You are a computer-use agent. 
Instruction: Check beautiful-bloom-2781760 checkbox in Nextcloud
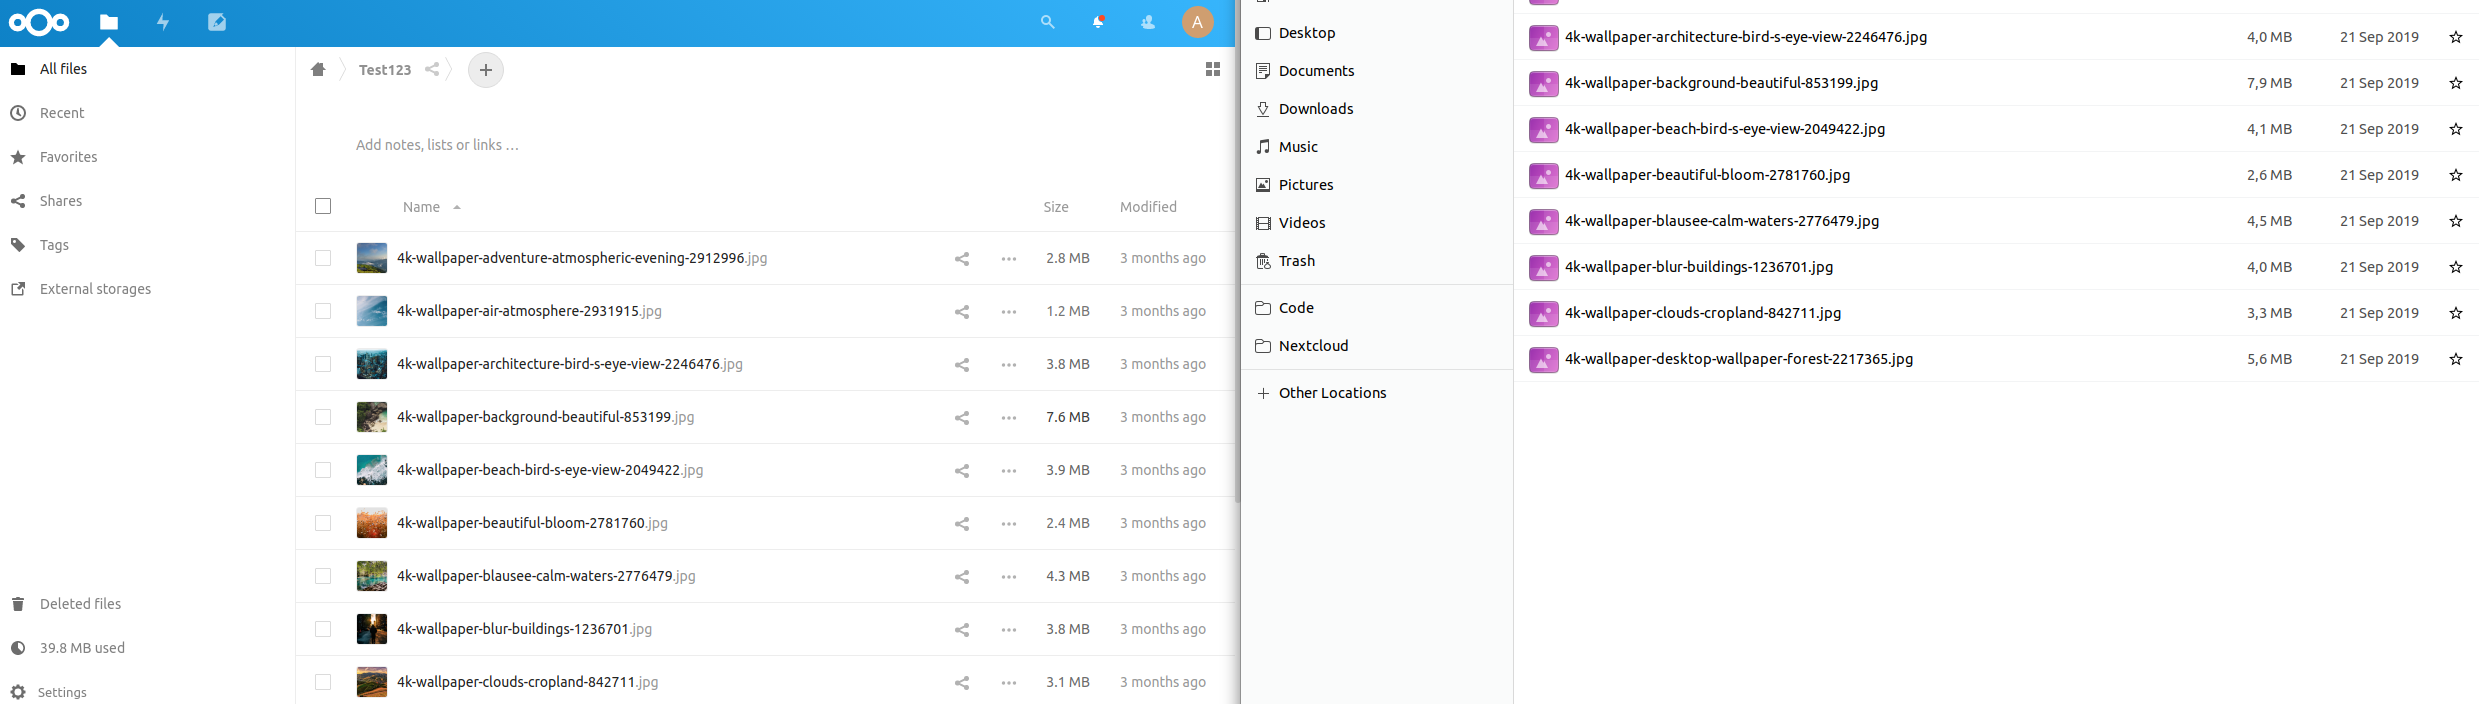tap(323, 523)
